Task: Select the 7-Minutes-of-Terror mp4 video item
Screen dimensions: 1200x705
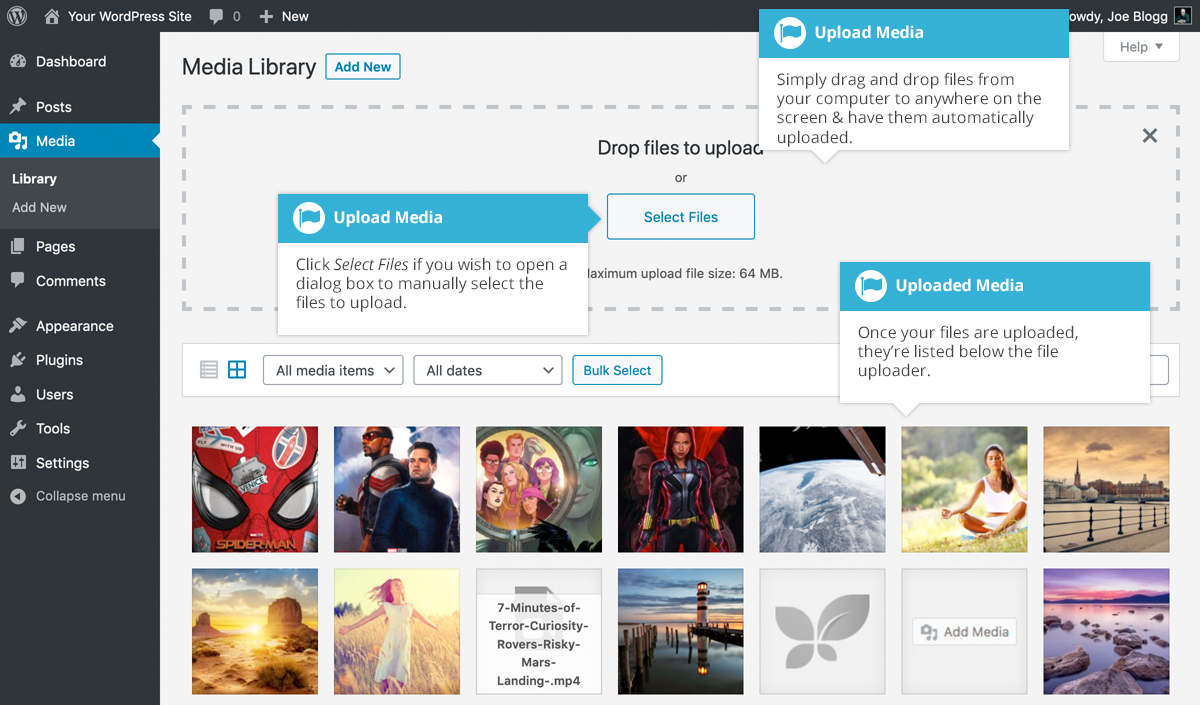Action: (x=539, y=631)
